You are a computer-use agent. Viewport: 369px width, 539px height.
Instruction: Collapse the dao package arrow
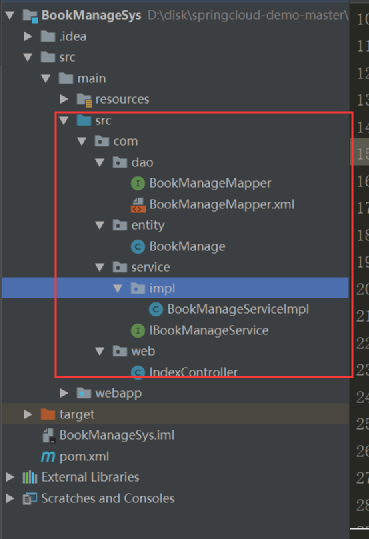(x=99, y=162)
